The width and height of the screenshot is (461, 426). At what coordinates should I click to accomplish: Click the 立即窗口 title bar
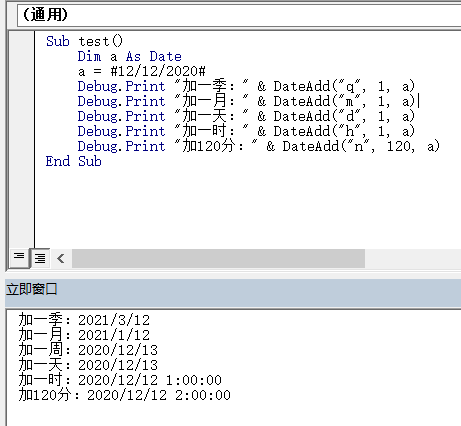[x=233, y=289]
